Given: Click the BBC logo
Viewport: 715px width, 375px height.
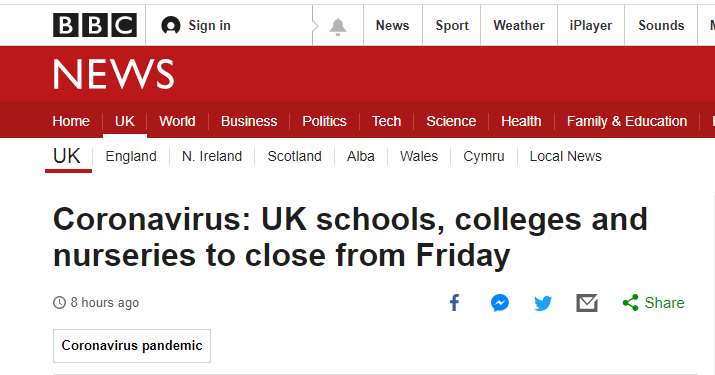Looking at the screenshot, I should [x=95, y=25].
